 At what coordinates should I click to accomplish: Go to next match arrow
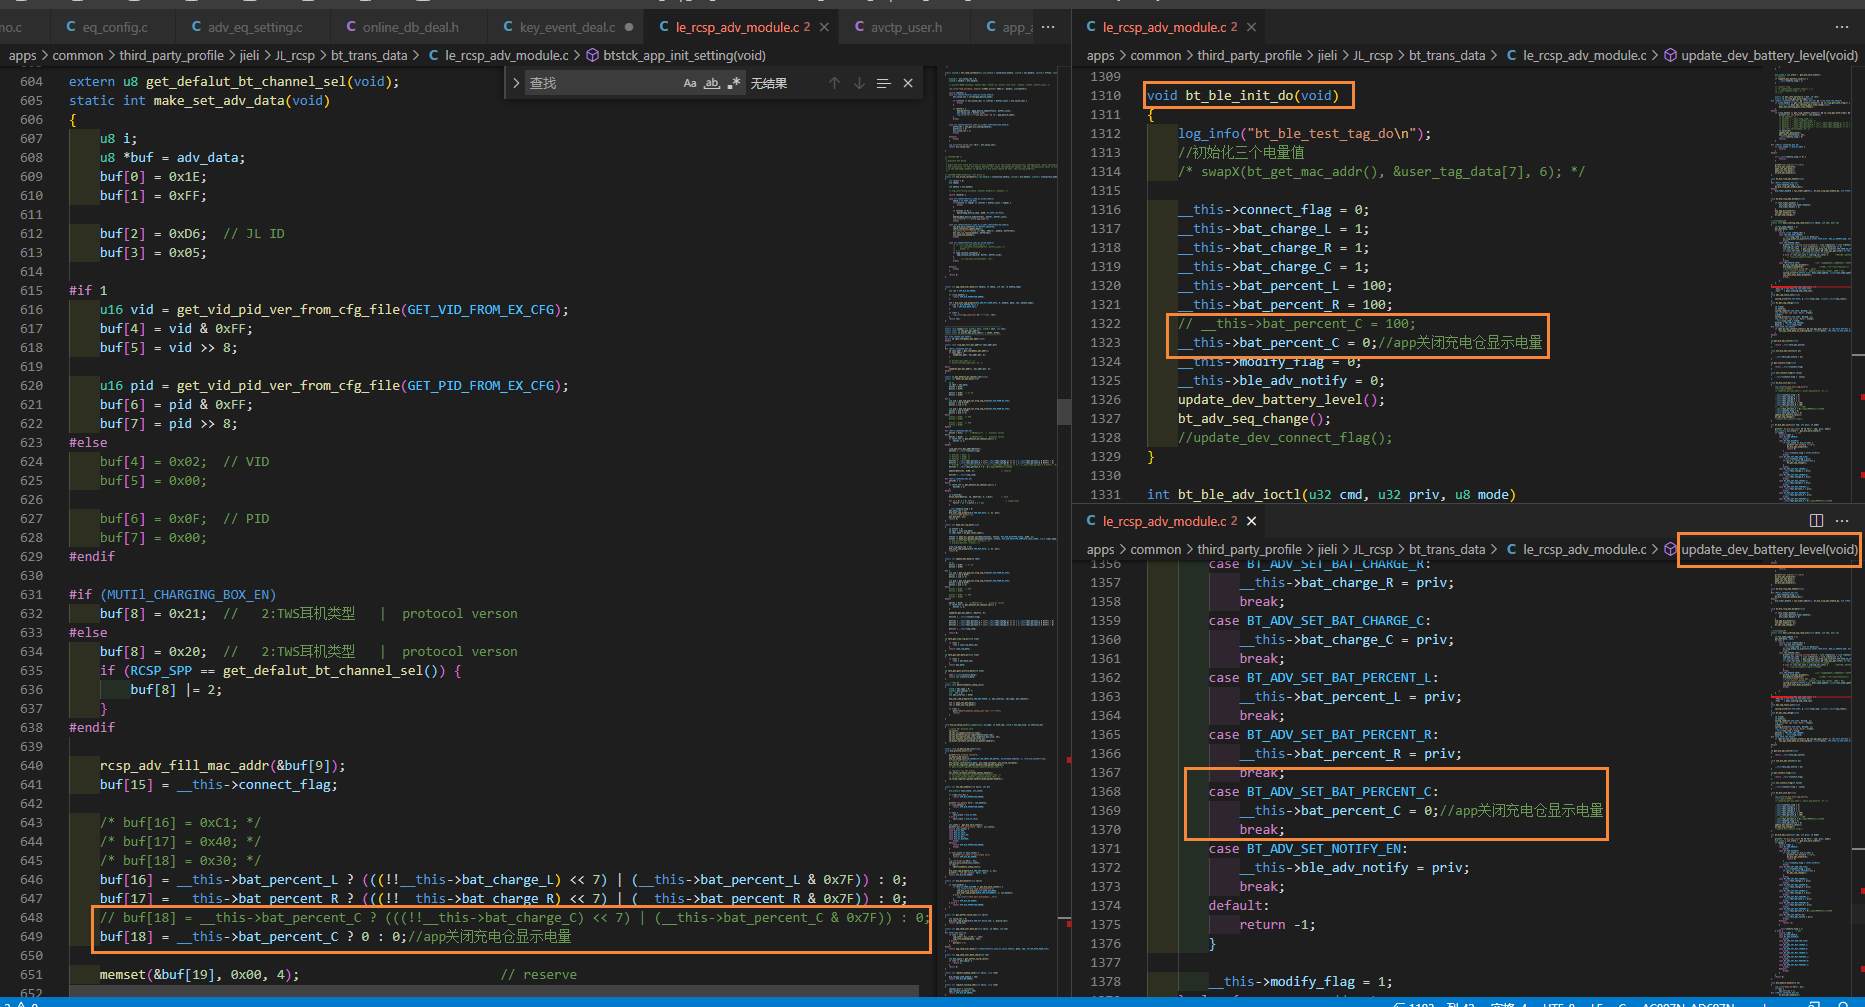tap(859, 83)
